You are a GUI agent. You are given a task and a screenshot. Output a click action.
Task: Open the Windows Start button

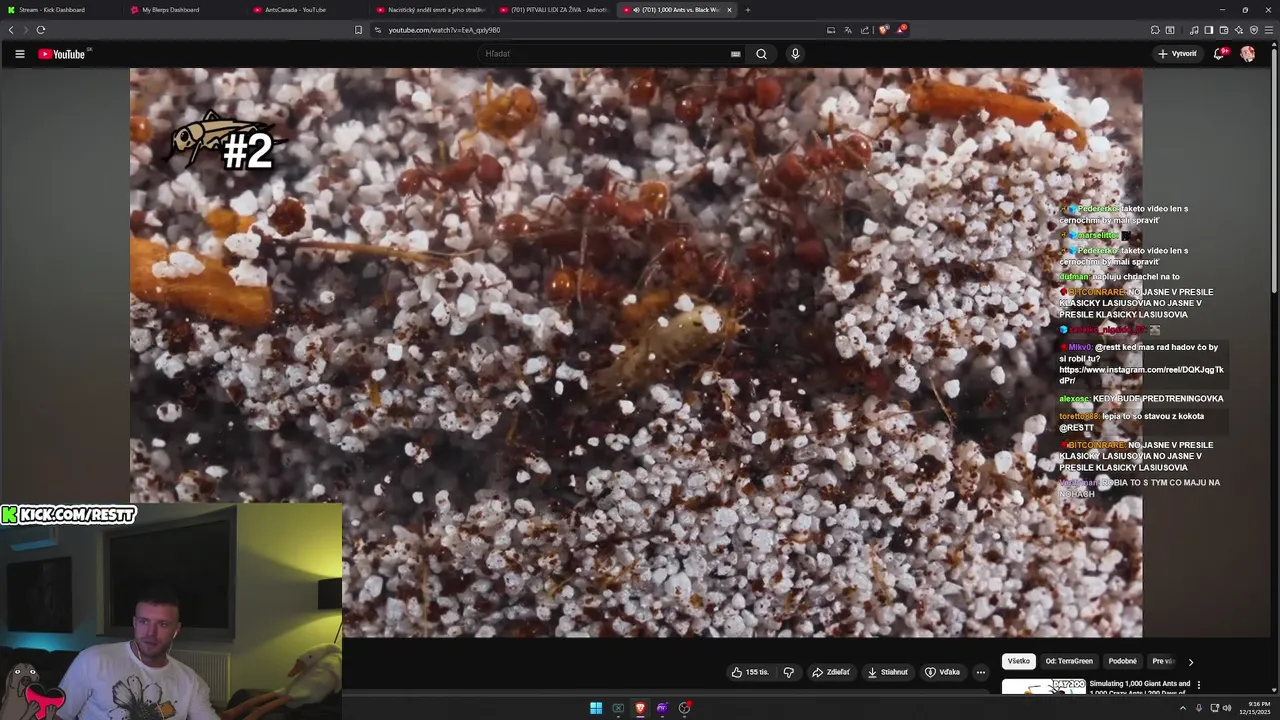596,708
